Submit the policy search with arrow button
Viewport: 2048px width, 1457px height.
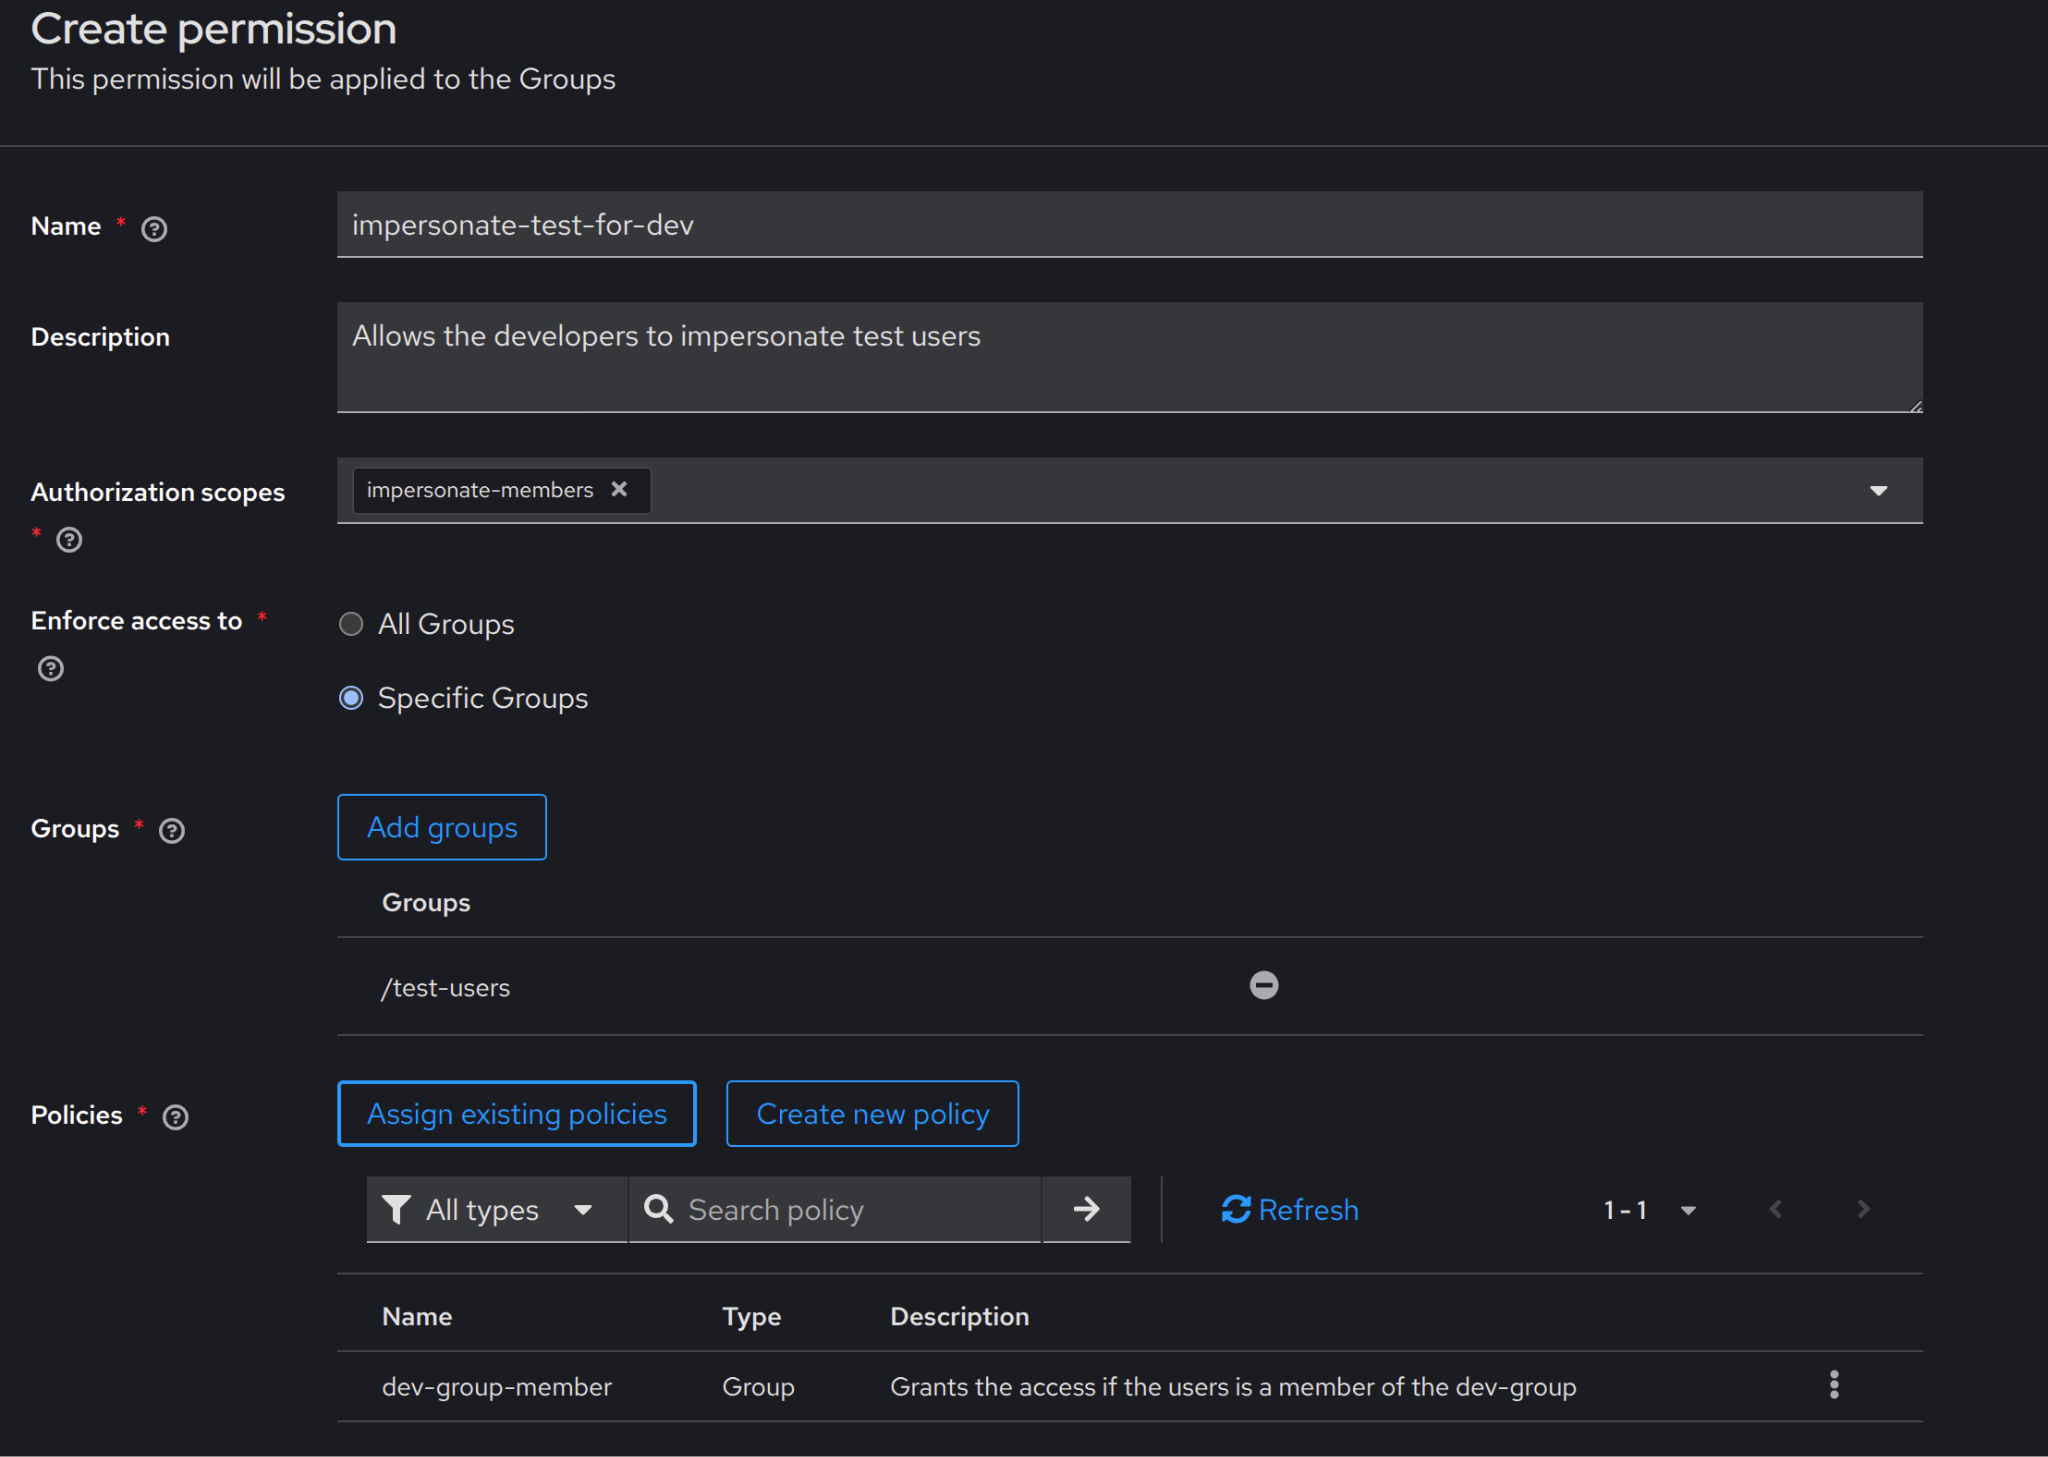click(x=1086, y=1210)
